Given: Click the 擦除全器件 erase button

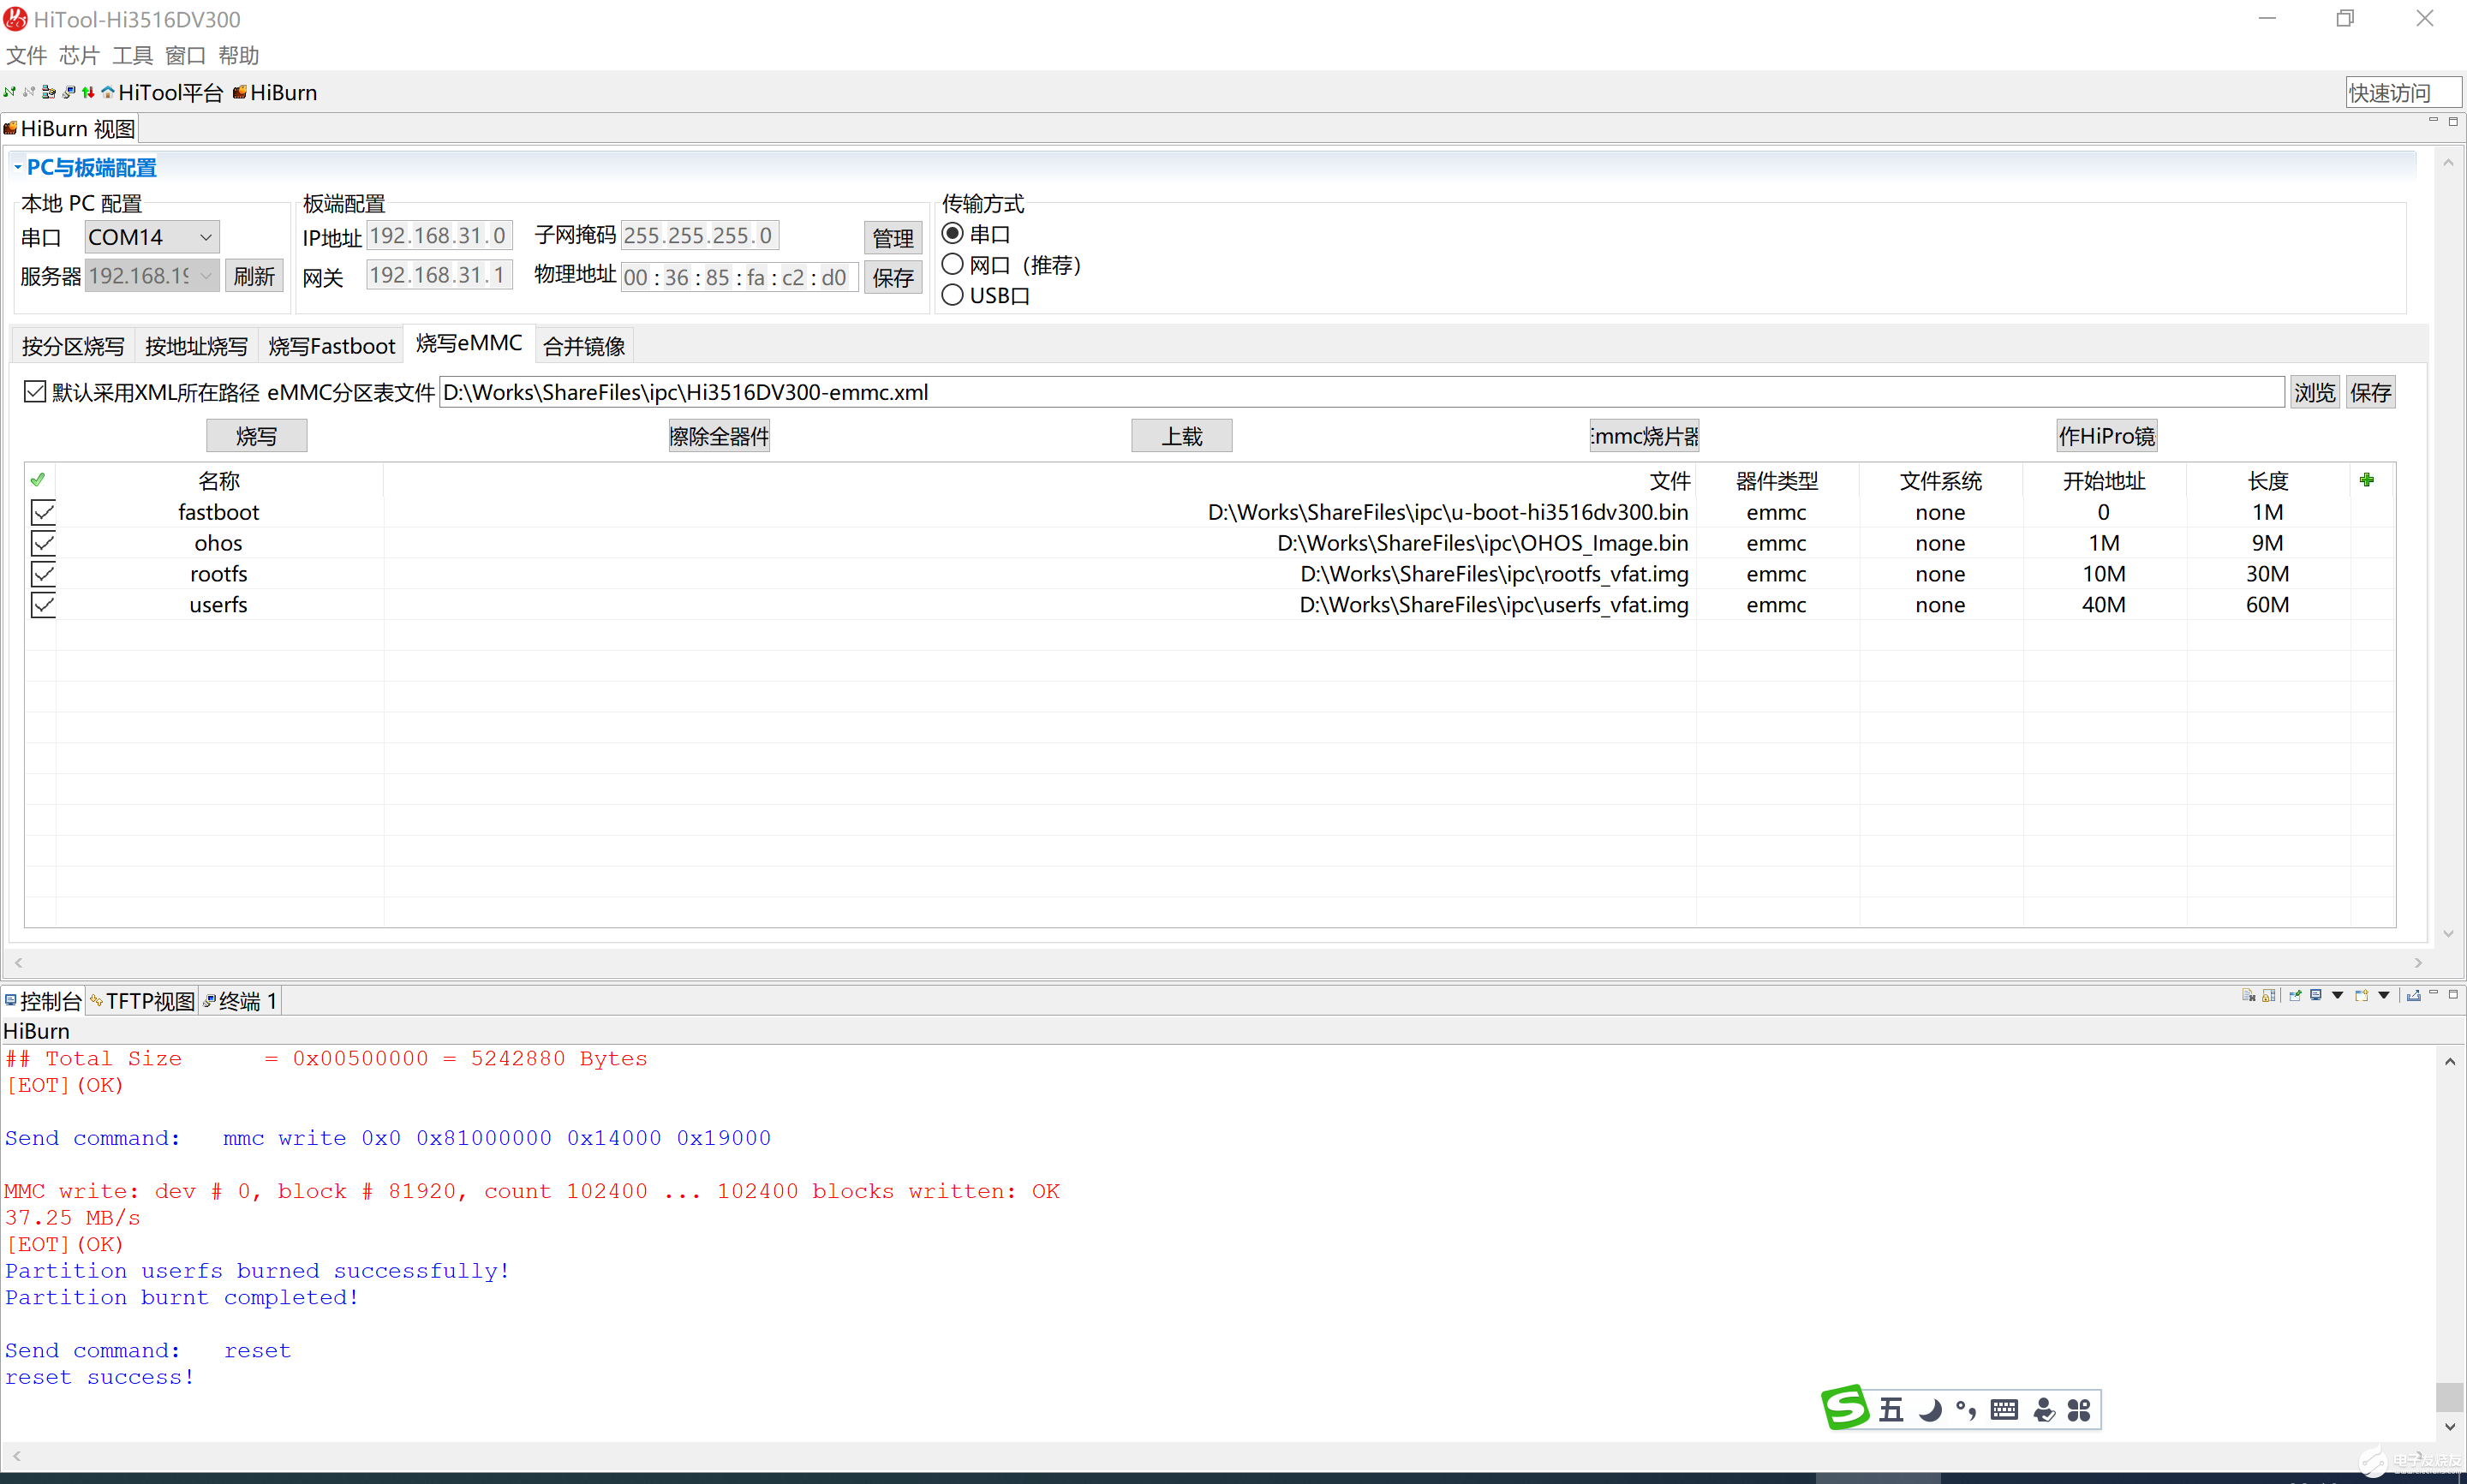Looking at the screenshot, I should coord(719,436).
